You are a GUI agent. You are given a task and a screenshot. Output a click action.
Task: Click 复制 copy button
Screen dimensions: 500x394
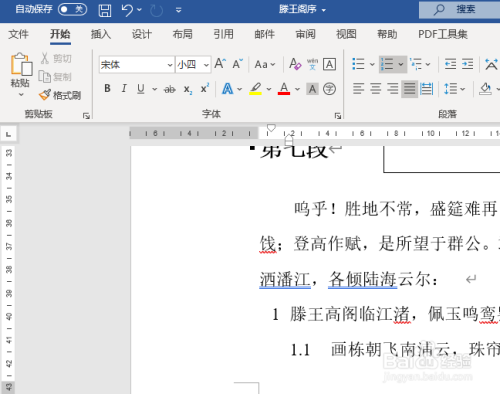pos(55,77)
